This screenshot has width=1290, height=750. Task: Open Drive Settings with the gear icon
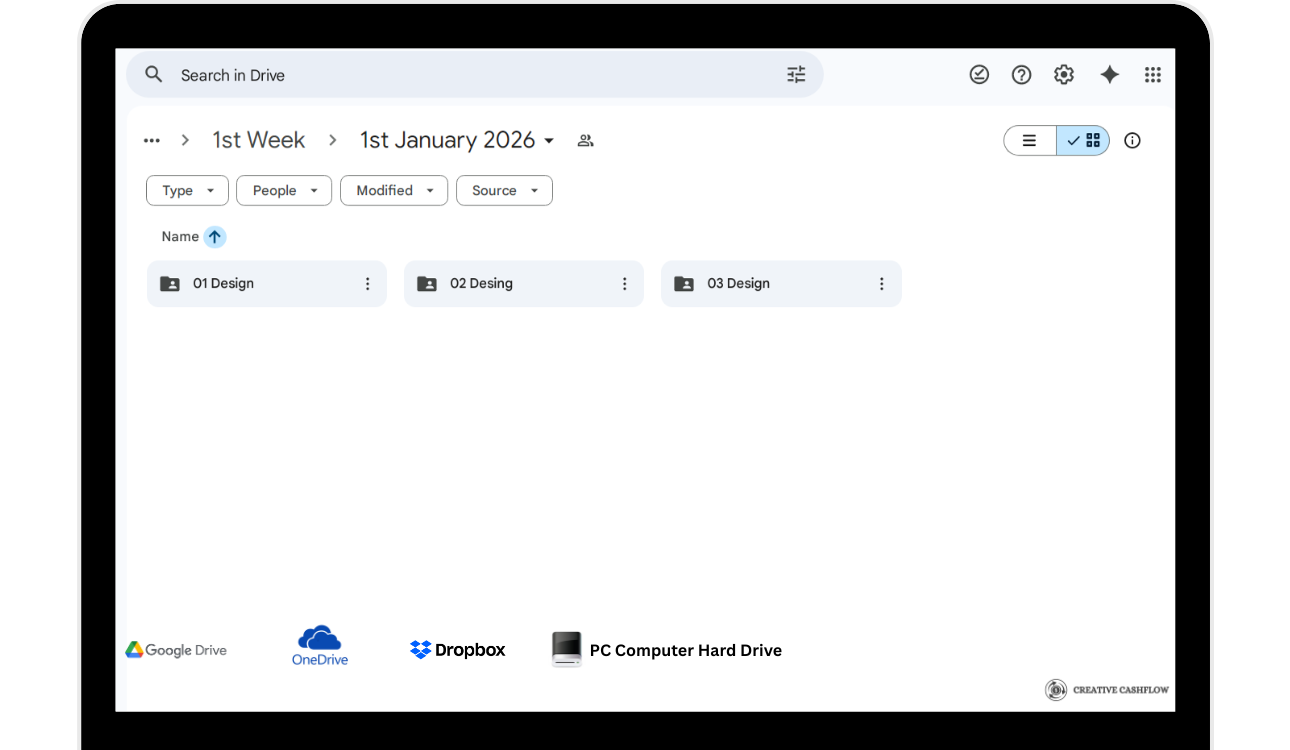pyautogui.click(x=1063, y=74)
